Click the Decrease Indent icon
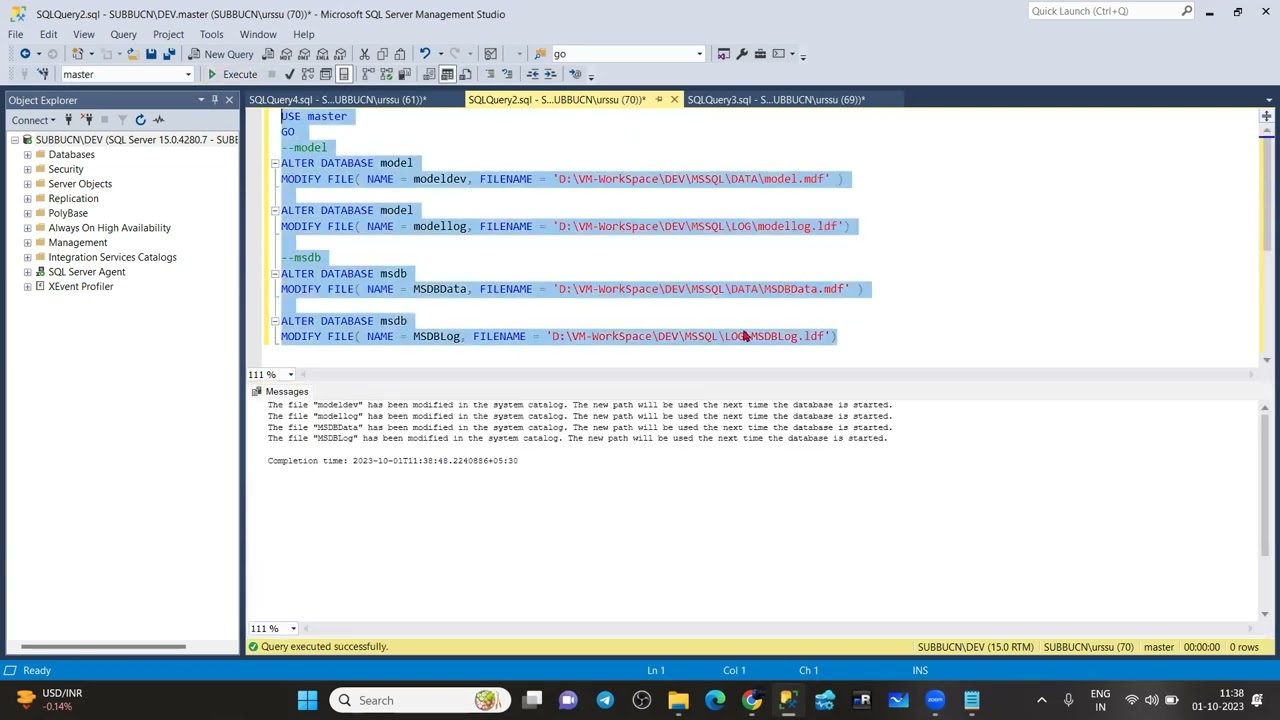 (533, 74)
